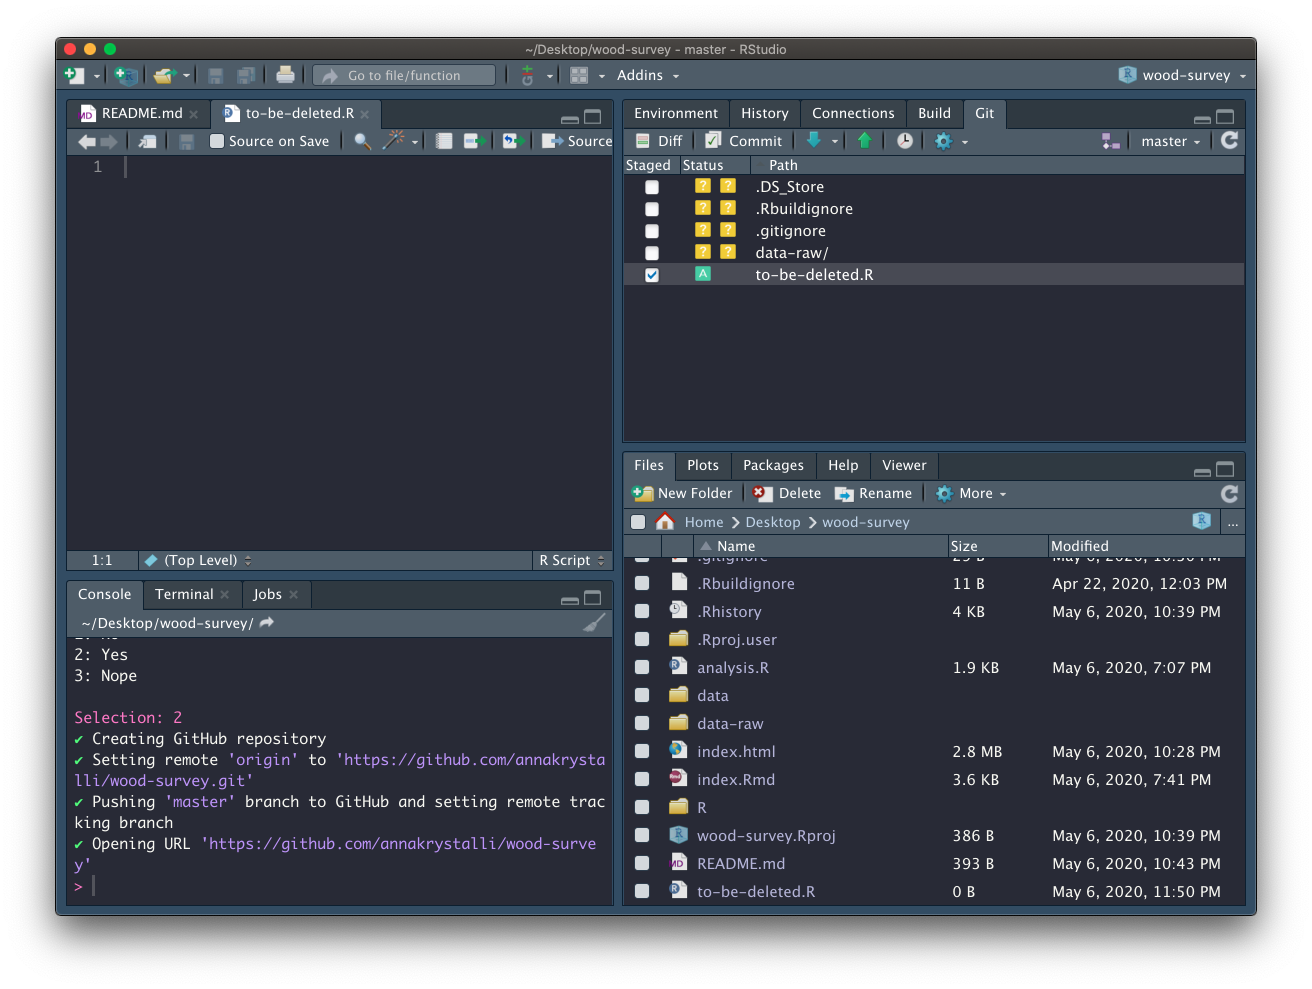Open index.html in the Files list
1312x989 pixels.
[x=736, y=751]
